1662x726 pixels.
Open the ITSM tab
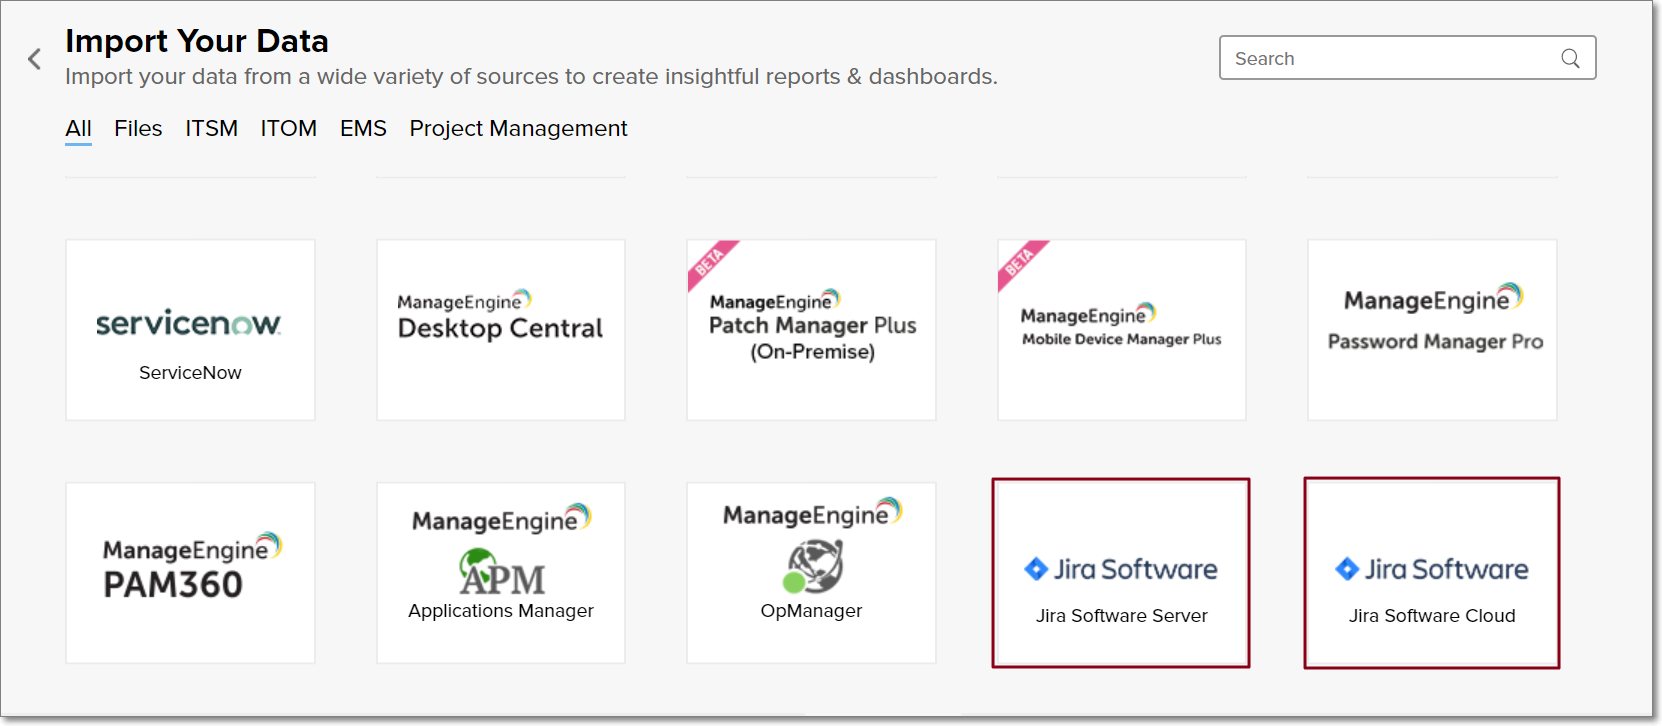[211, 129]
